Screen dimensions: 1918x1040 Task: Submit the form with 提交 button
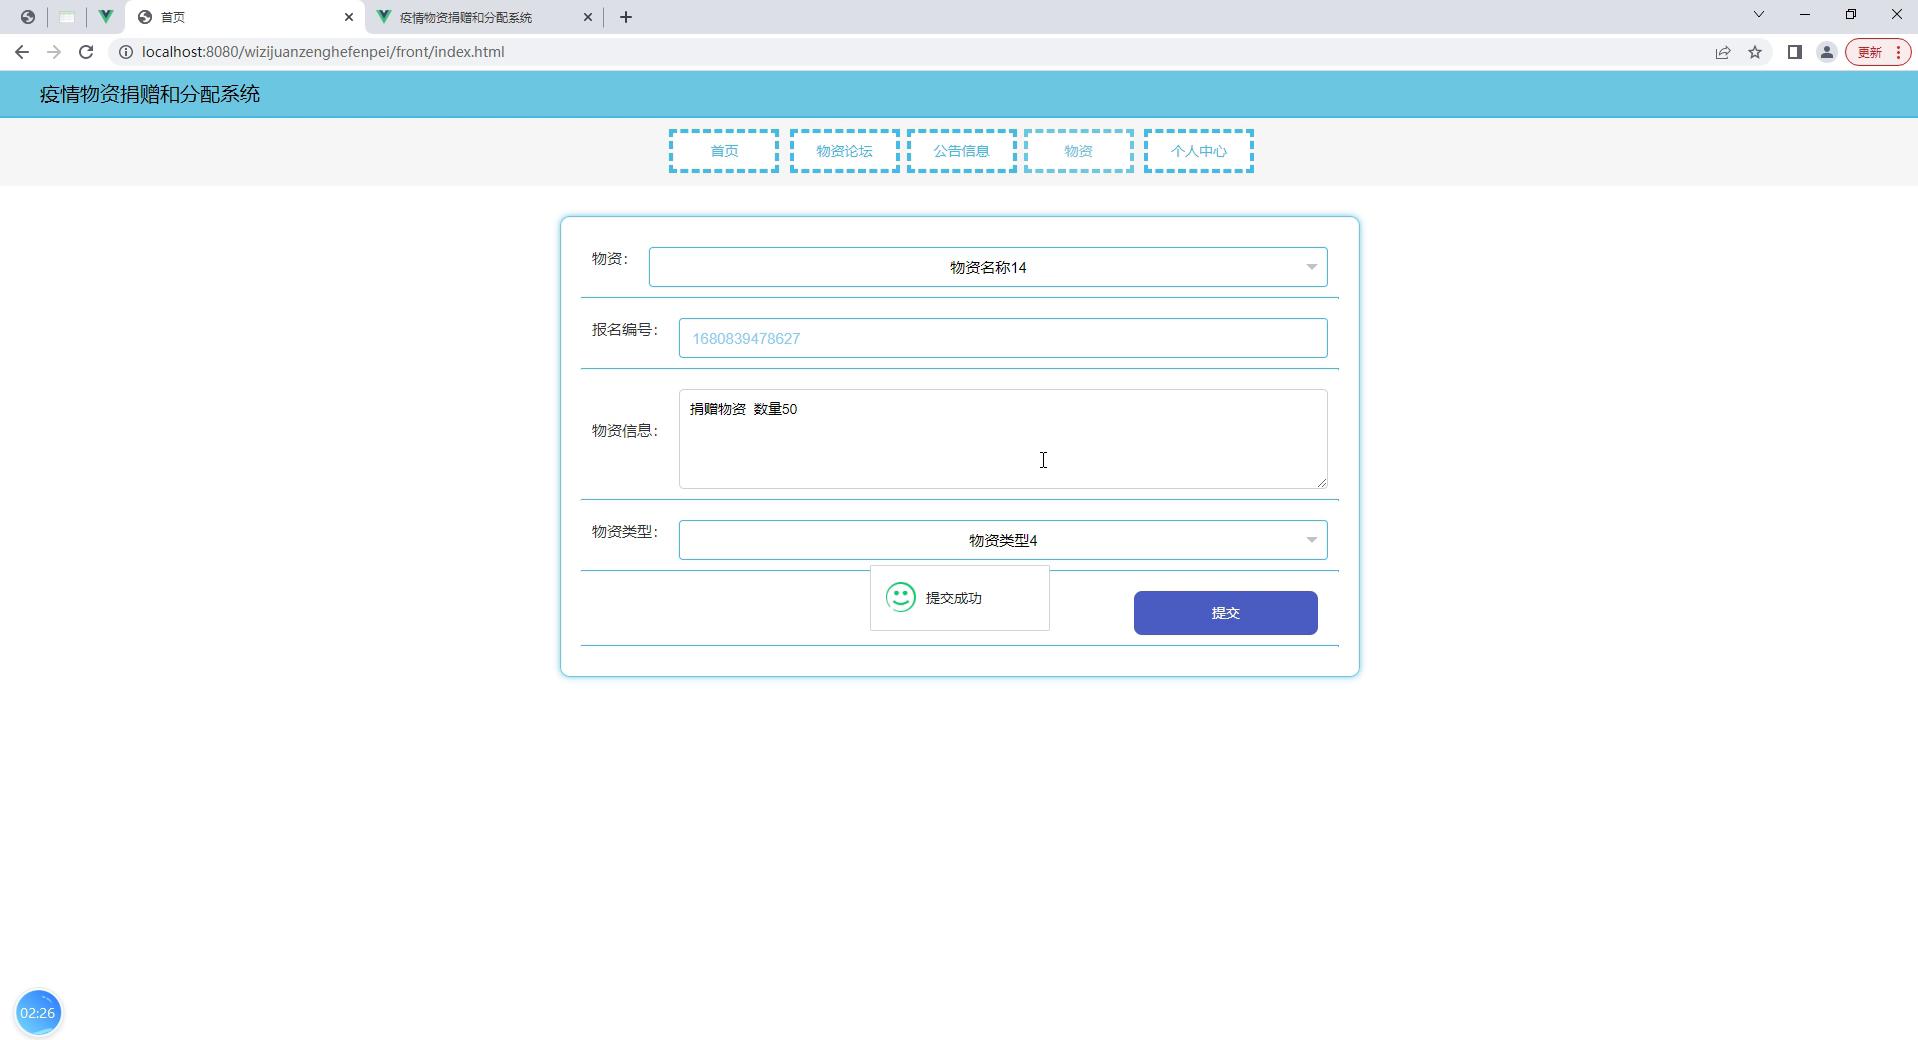[1226, 613]
